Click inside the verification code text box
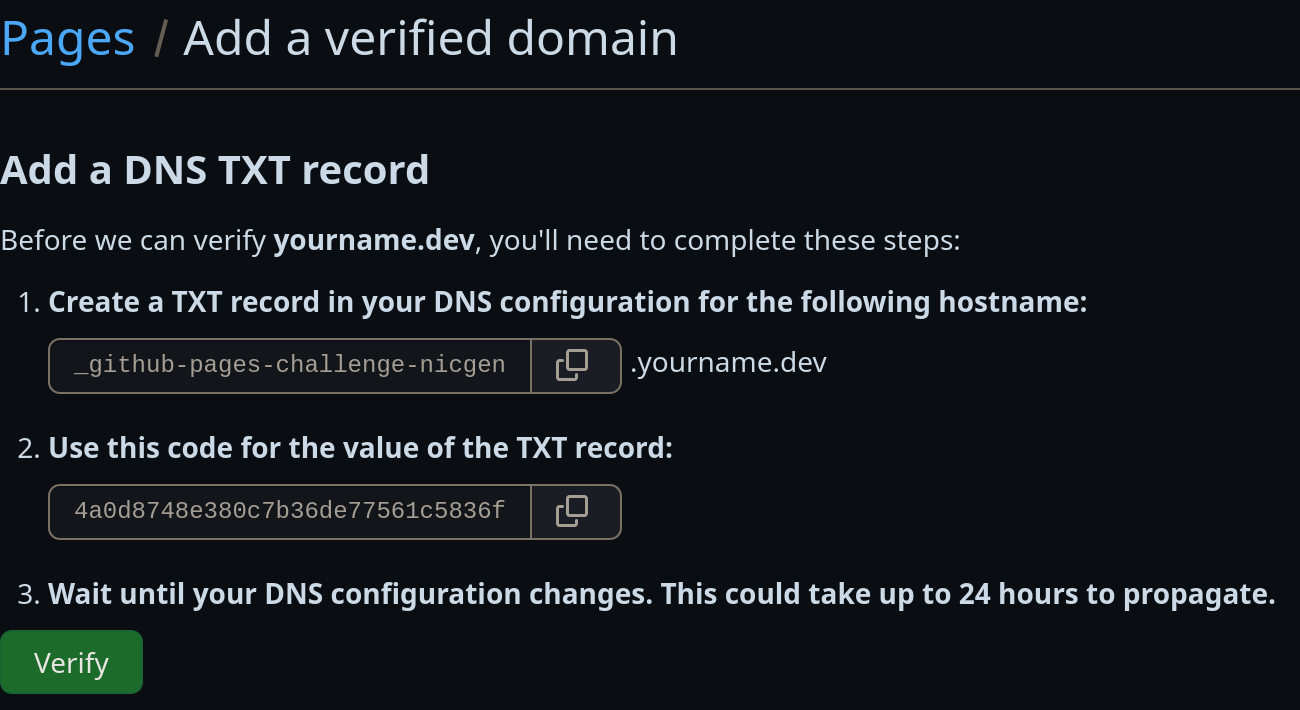Image resolution: width=1300 pixels, height=710 pixels. pyautogui.click(x=289, y=511)
